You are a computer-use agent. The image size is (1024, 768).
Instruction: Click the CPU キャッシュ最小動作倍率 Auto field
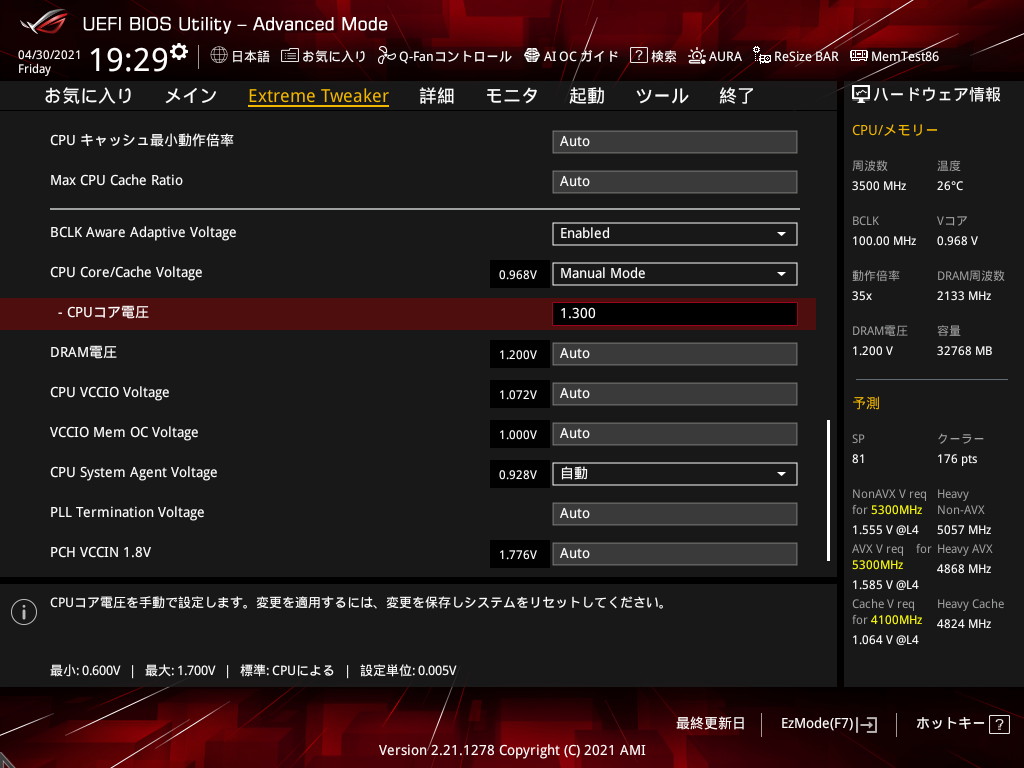coord(675,142)
